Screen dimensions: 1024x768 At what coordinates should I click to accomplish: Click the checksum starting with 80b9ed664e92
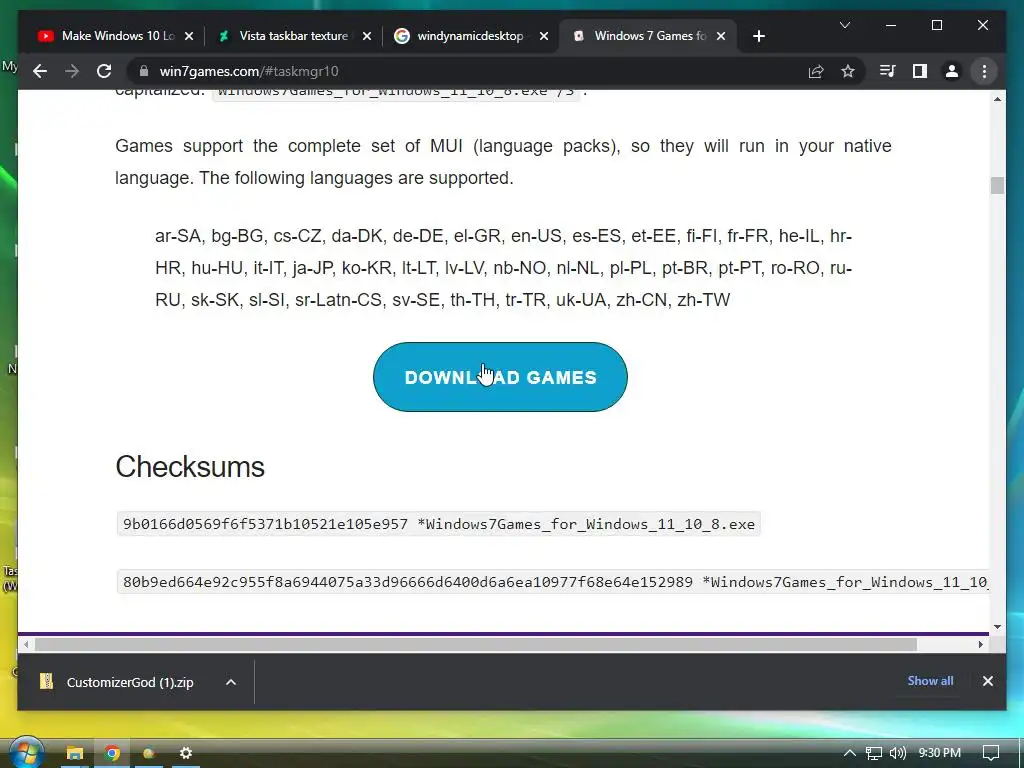553,582
